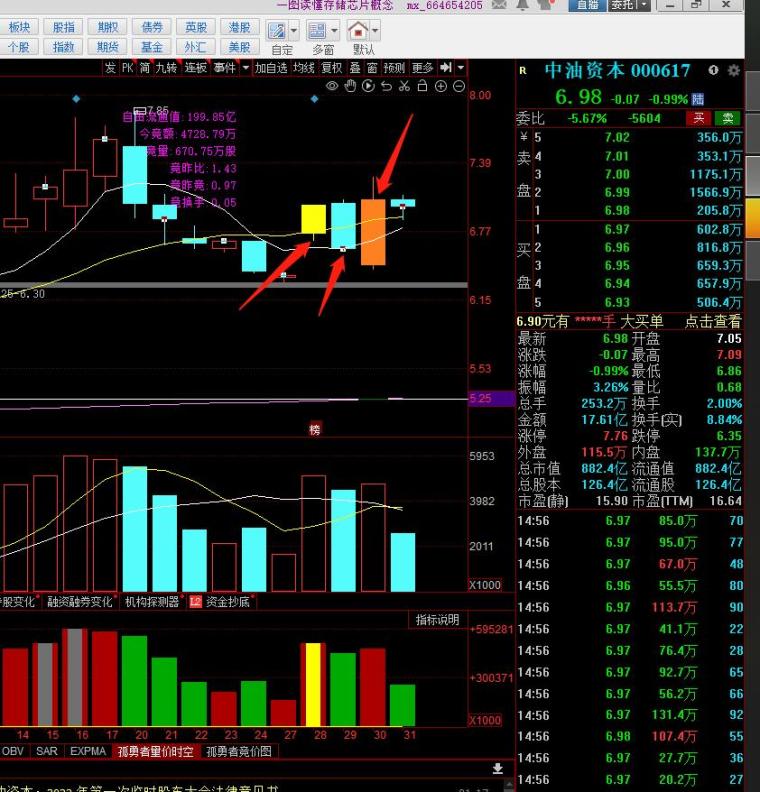Open the 委托 dropdown arrow in title bar
760x792 pixels.
coord(644,5)
